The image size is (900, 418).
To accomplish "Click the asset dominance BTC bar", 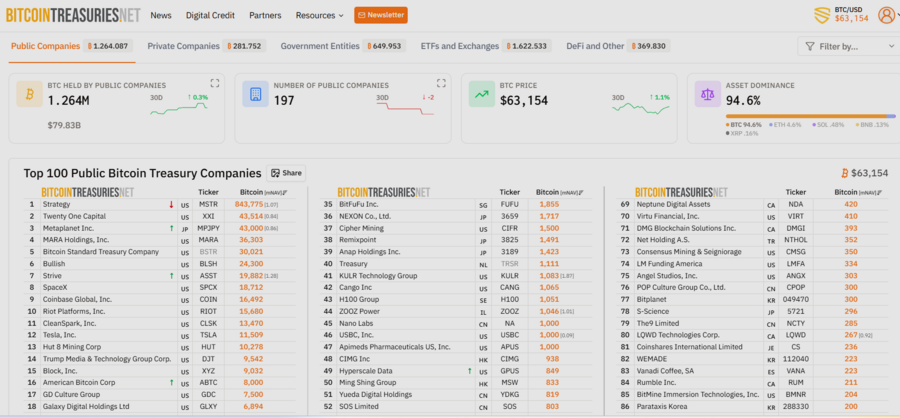I will (806, 116).
